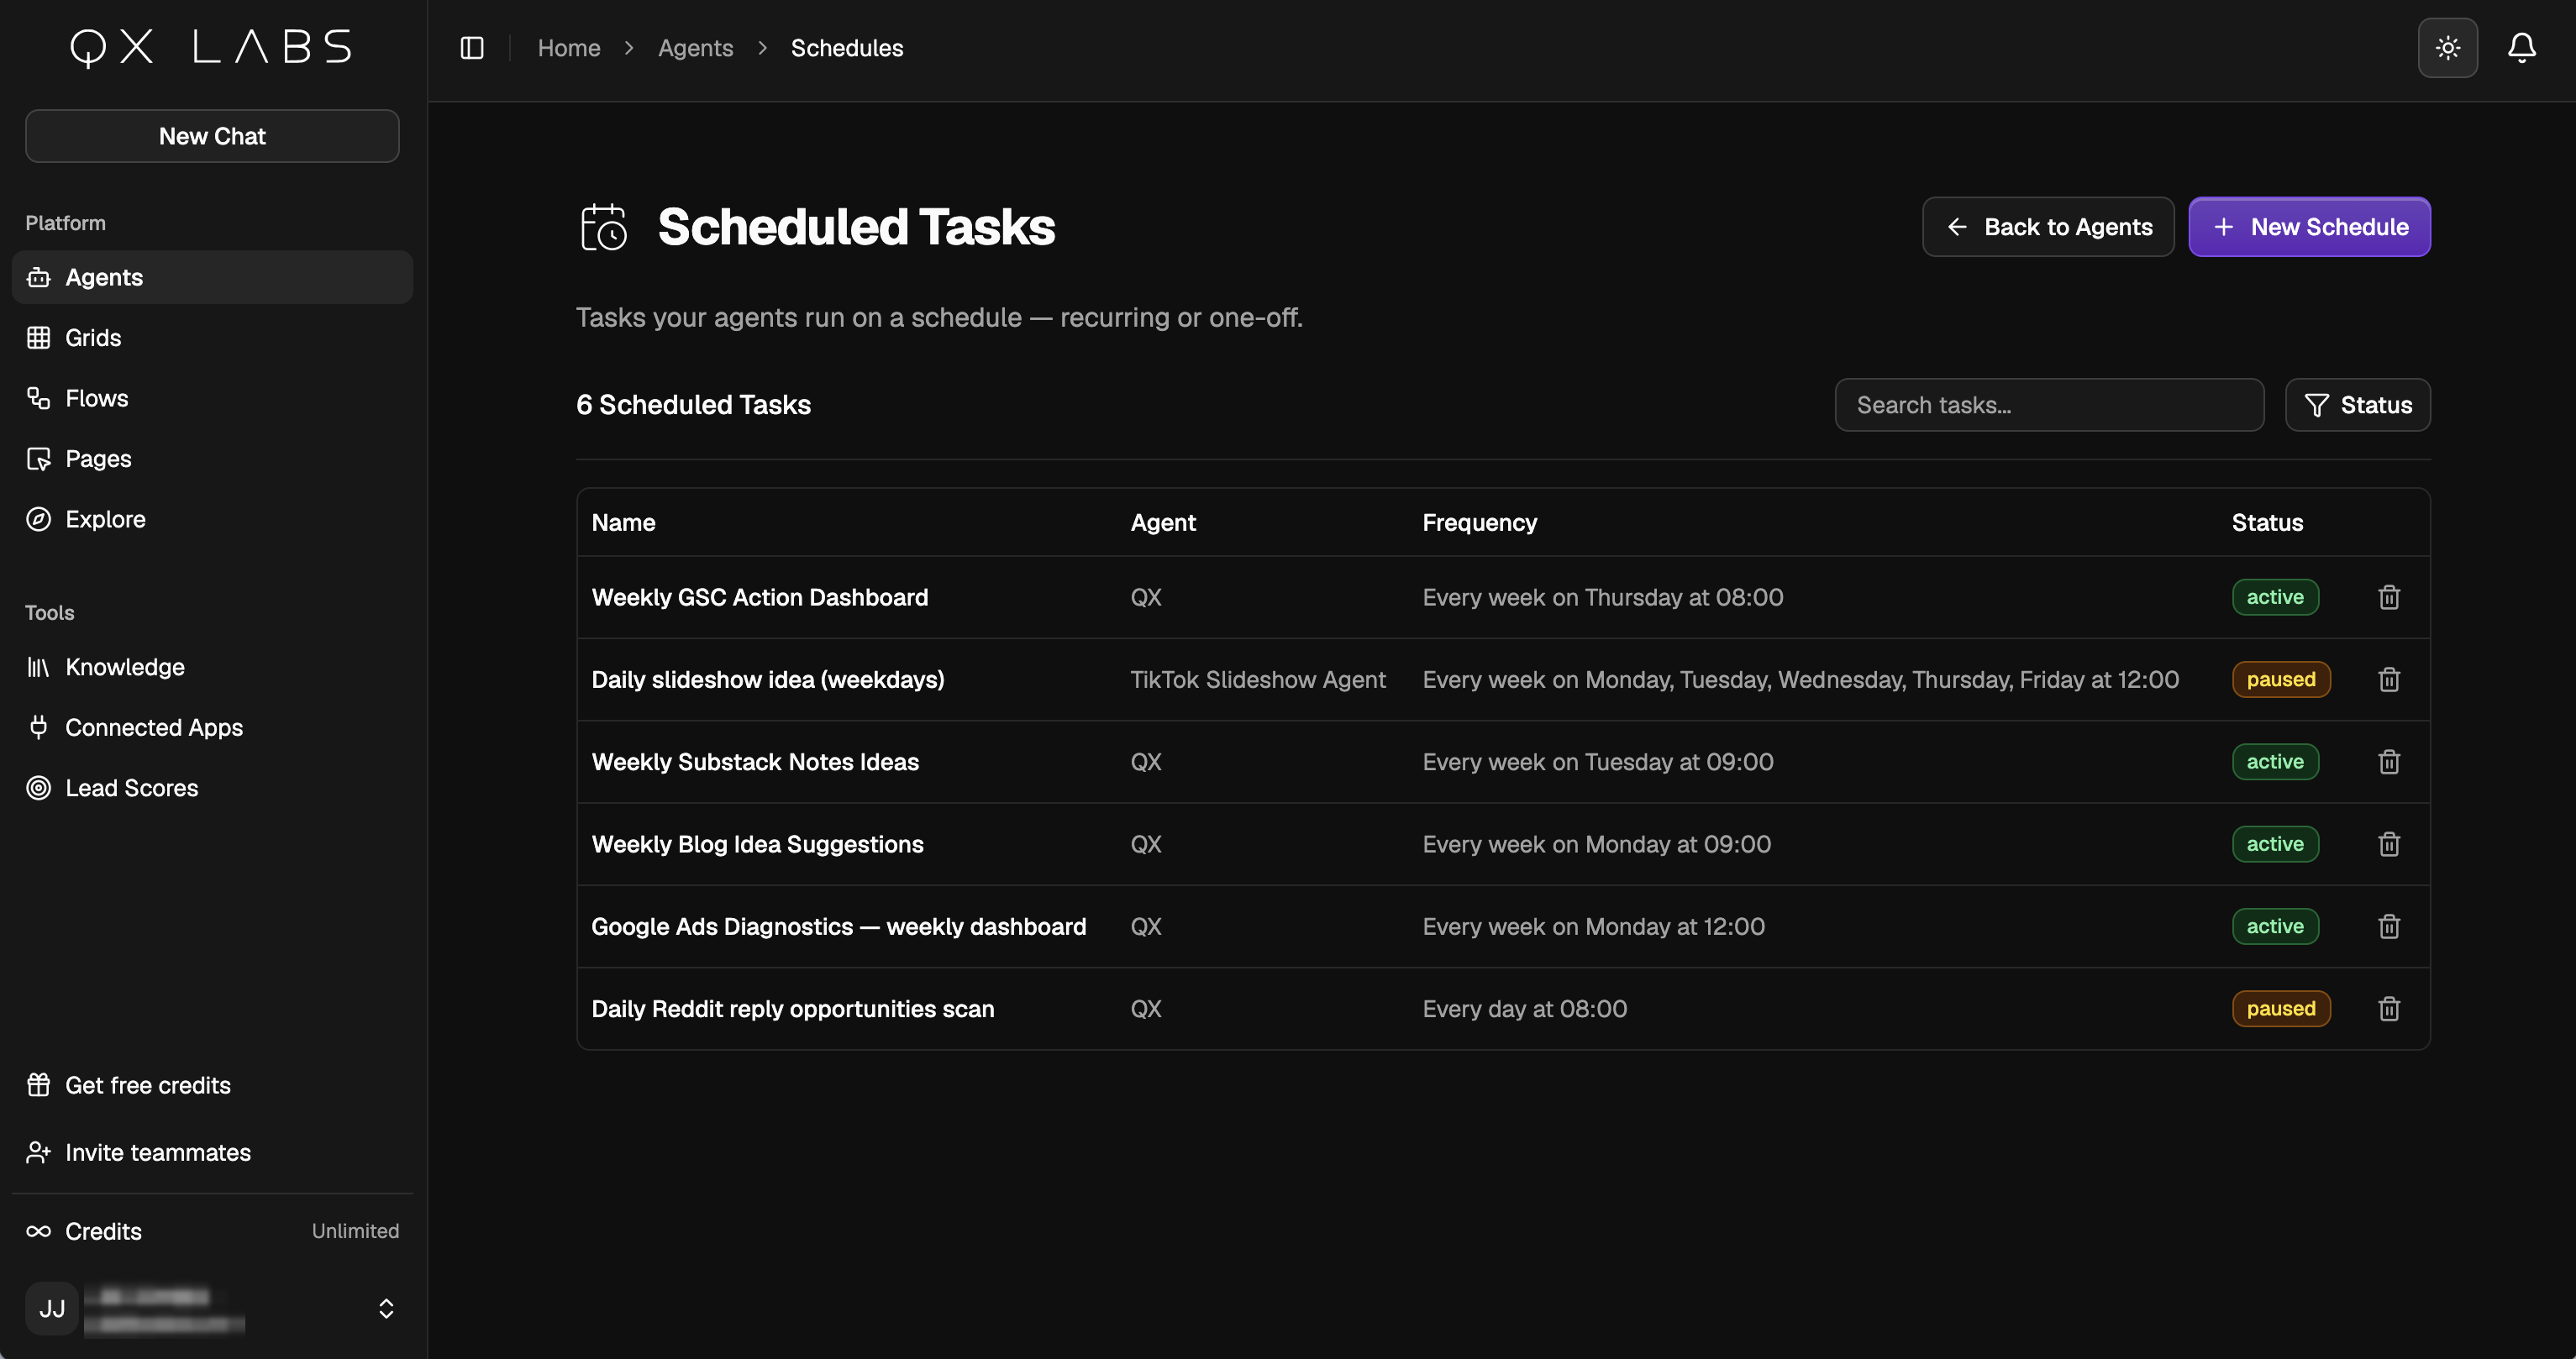Viewport: 2576px width, 1359px height.
Task: Focus the Search tasks field
Action: point(2049,405)
